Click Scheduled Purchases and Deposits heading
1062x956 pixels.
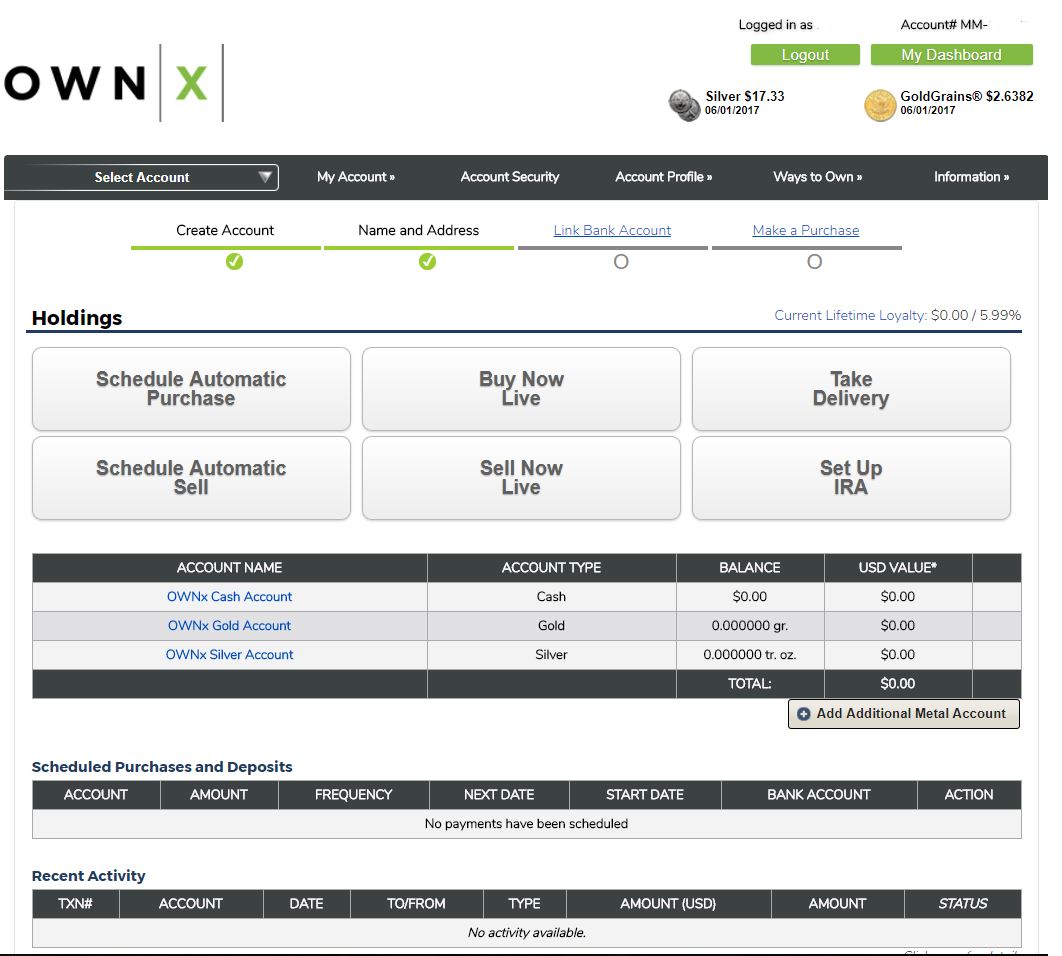click(x=162, y=767)
